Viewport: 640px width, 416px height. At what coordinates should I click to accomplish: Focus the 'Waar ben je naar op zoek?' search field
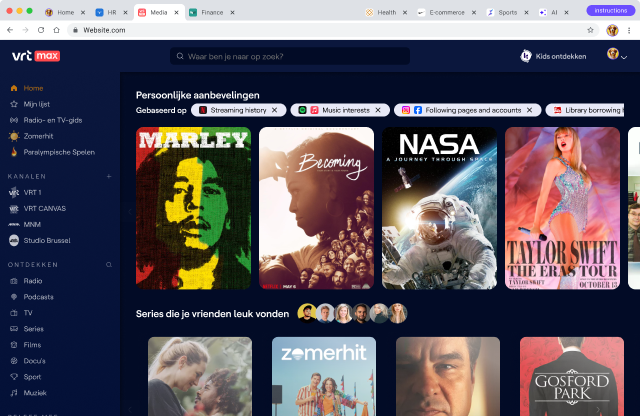coord(290,56)
